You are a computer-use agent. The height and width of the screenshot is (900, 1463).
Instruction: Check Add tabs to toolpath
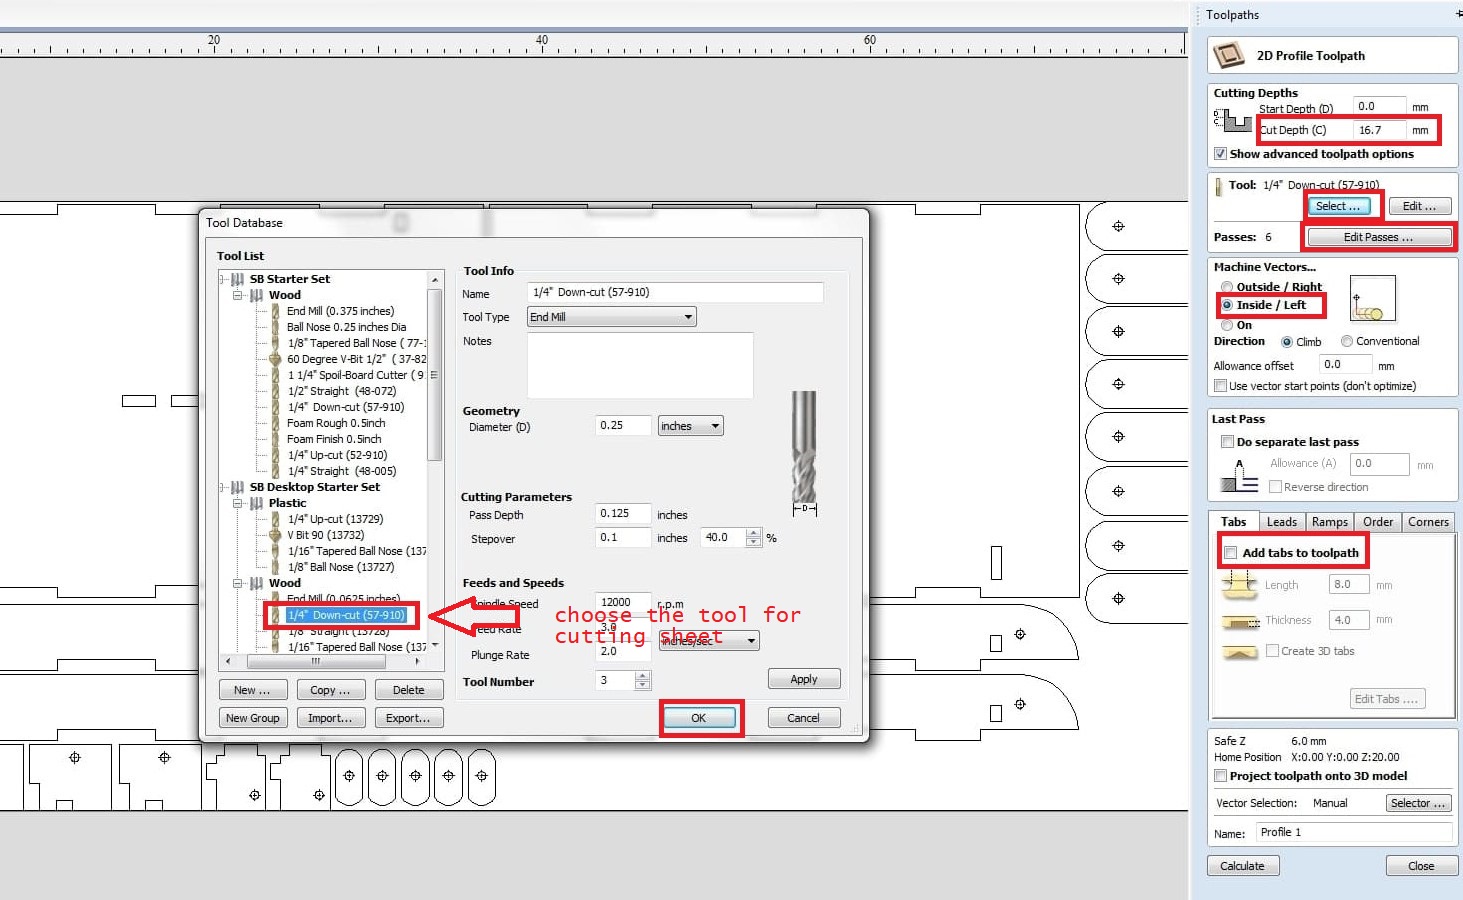[1231, 553]
